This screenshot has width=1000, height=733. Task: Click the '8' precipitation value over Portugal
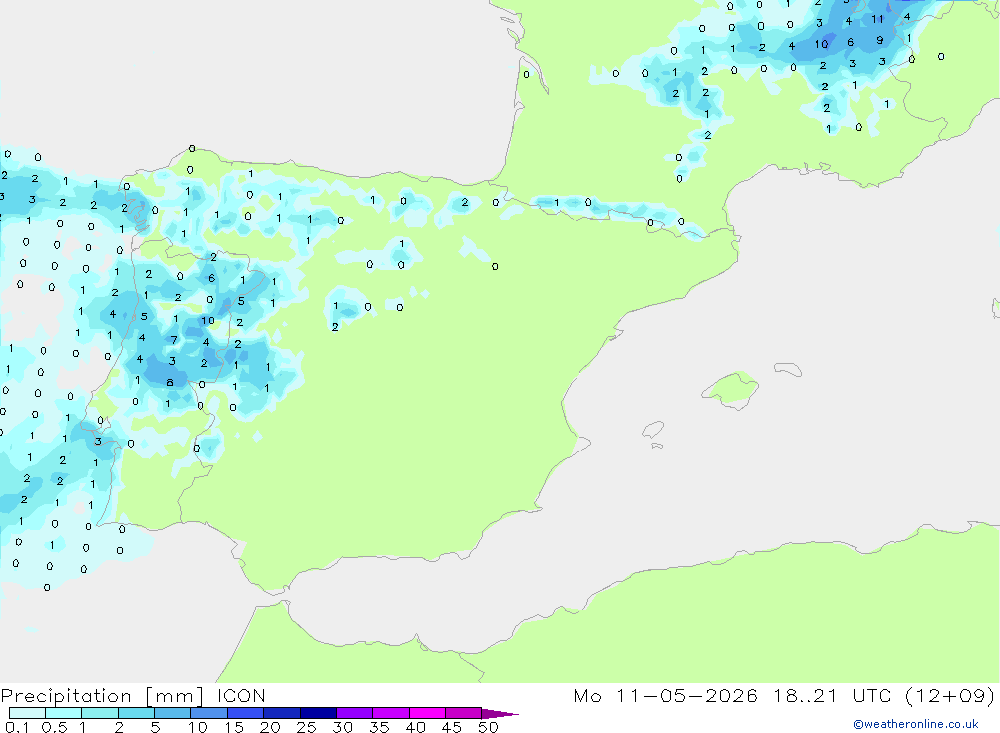coord(170,383)
